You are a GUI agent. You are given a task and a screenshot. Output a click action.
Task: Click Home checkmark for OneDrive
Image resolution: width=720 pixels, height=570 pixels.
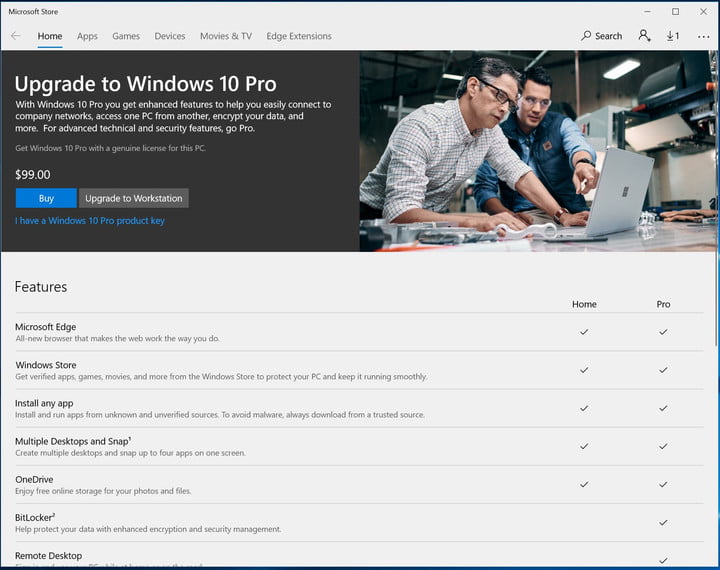pyautogui.click(x=584, y=484)
